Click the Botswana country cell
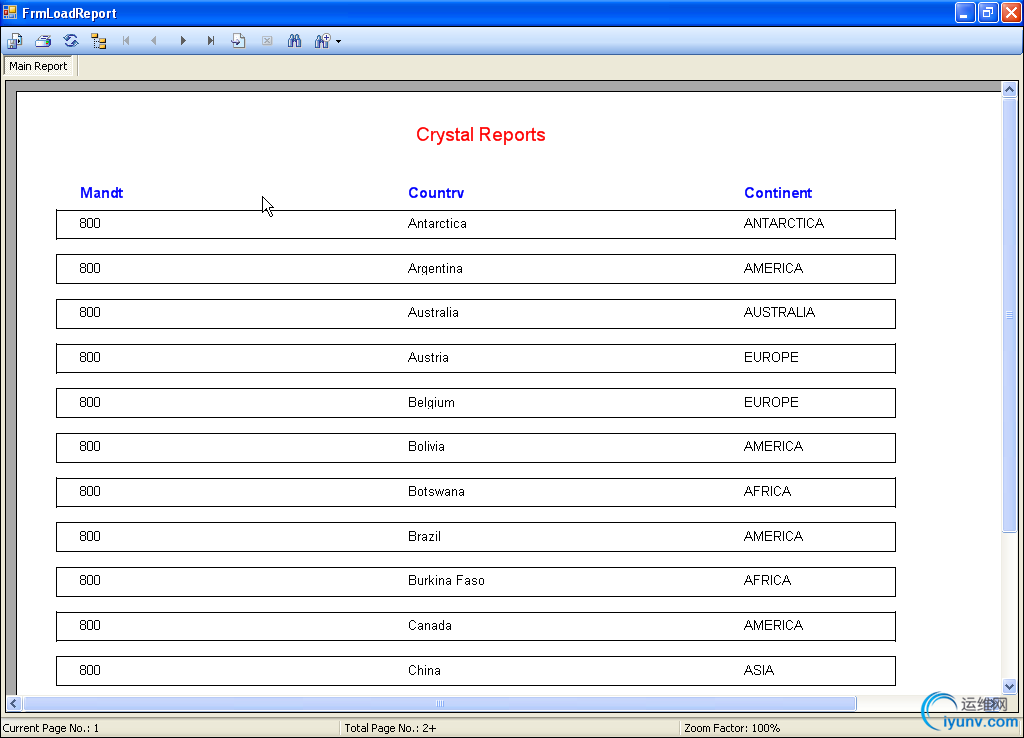1024x738 pixels. coord(436,492)
